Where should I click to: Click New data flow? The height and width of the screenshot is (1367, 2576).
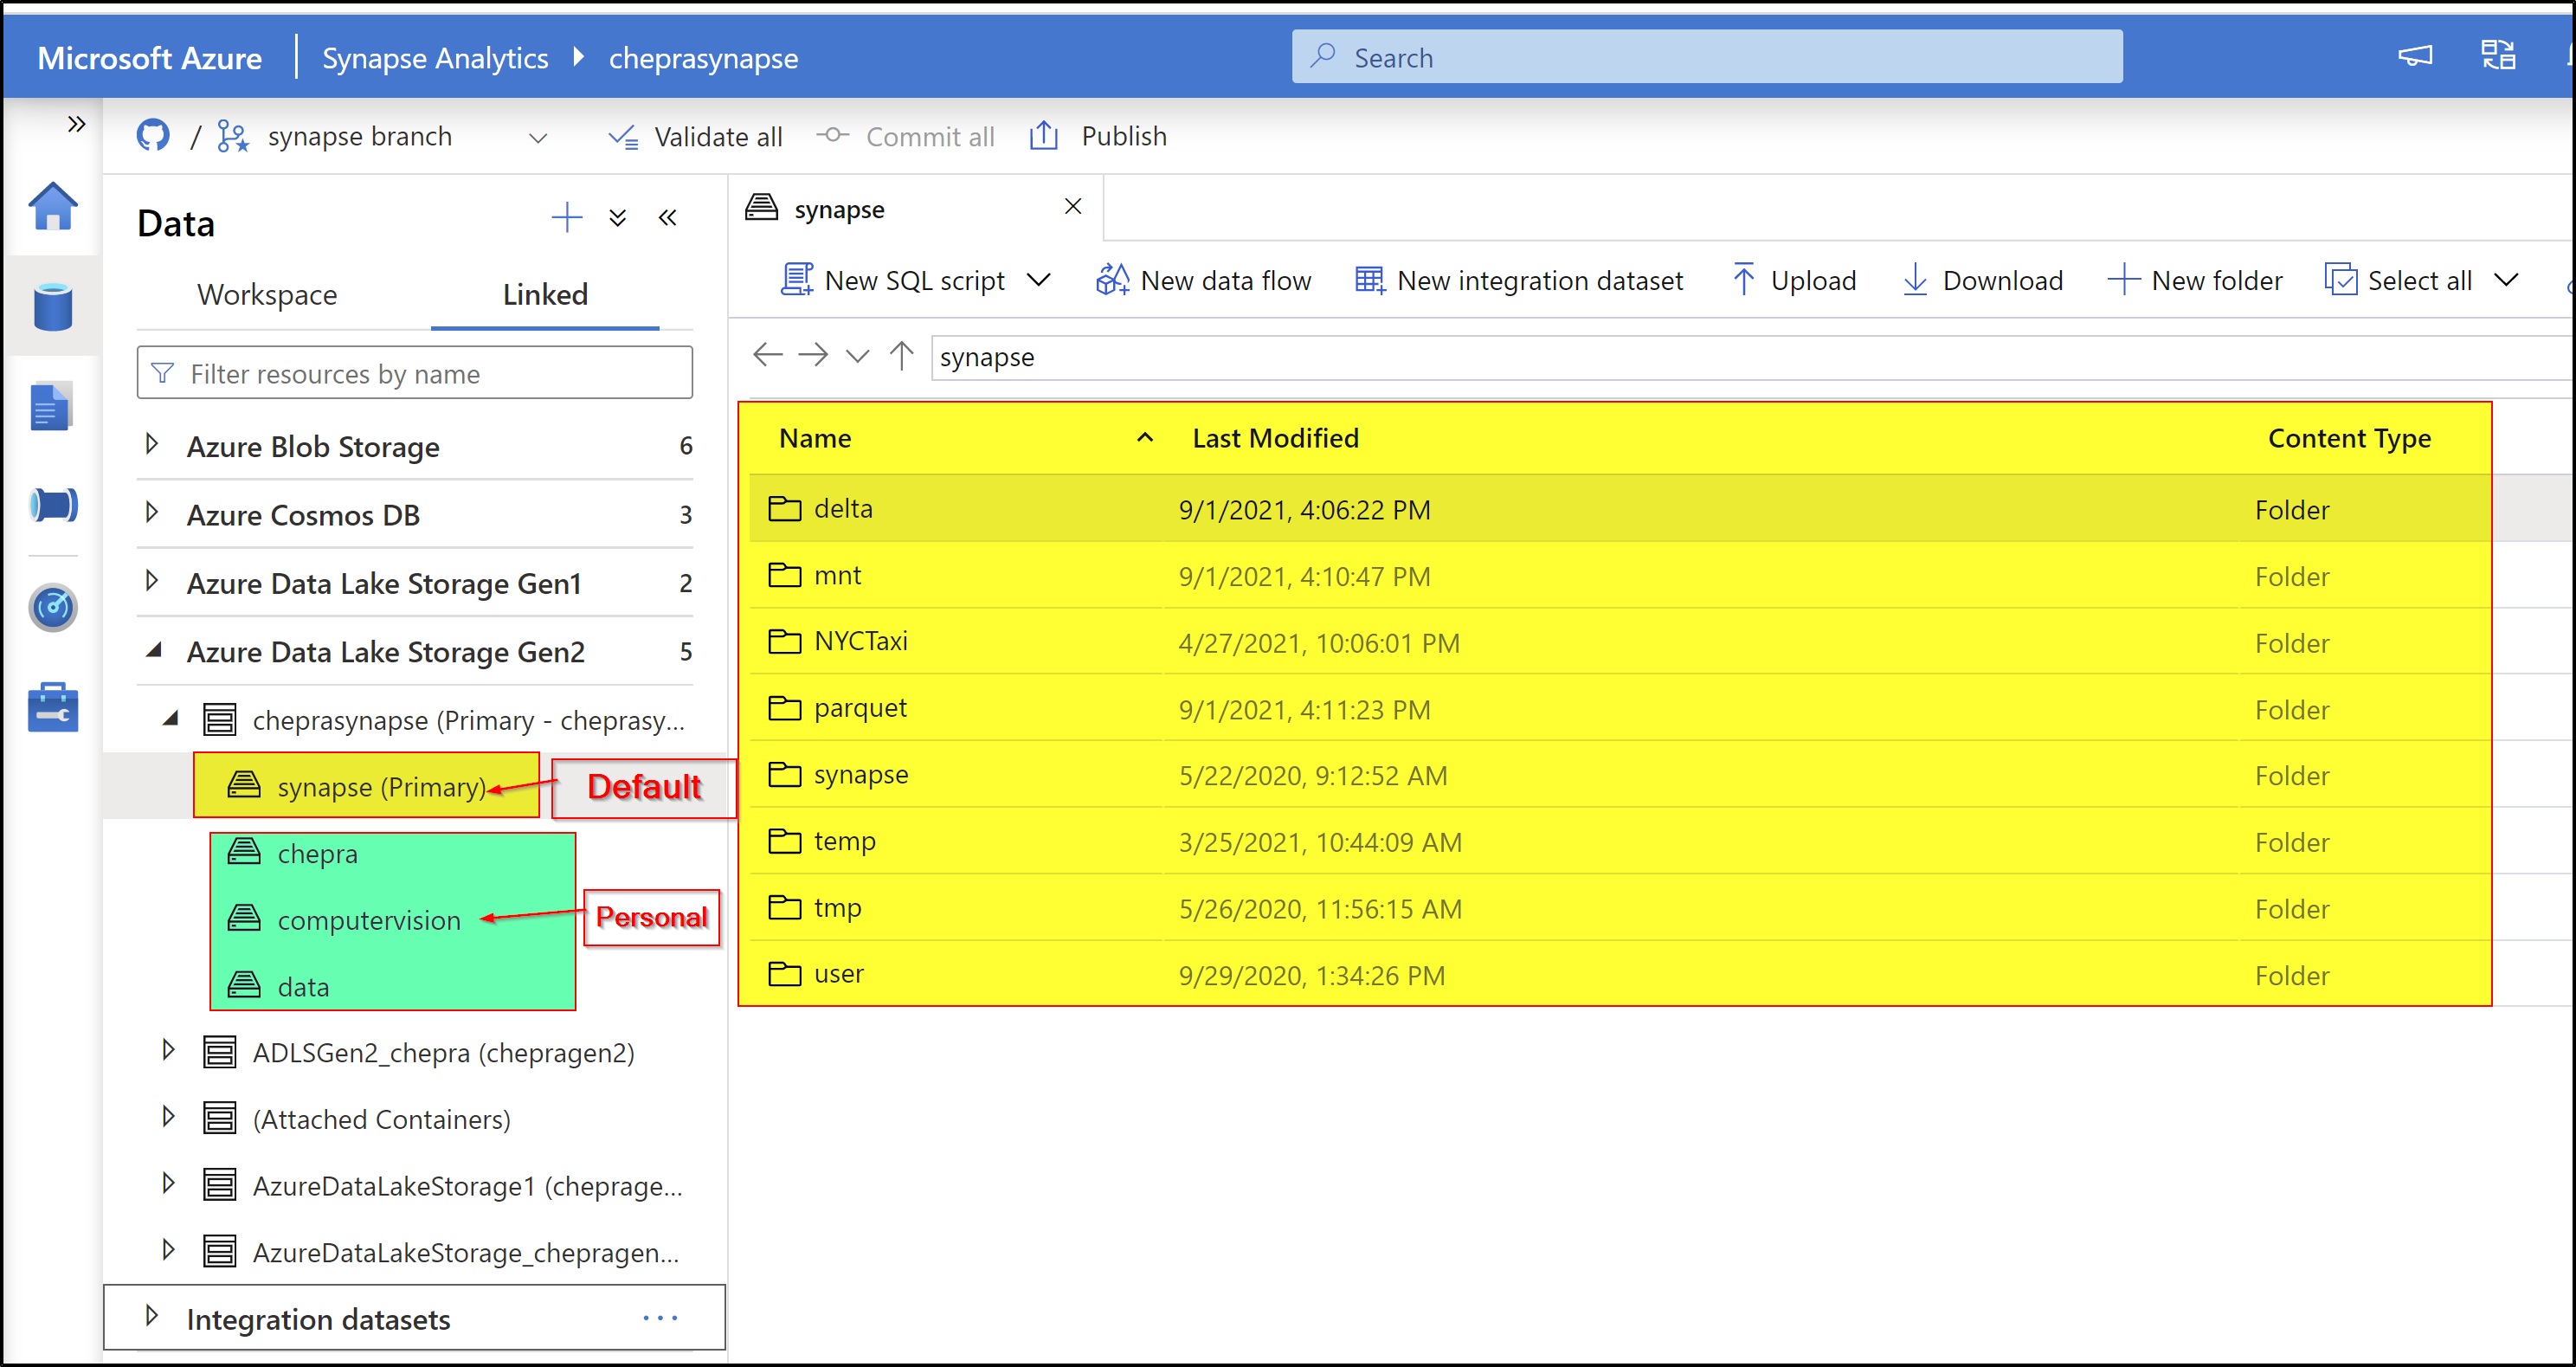[x=1203, y=280]
